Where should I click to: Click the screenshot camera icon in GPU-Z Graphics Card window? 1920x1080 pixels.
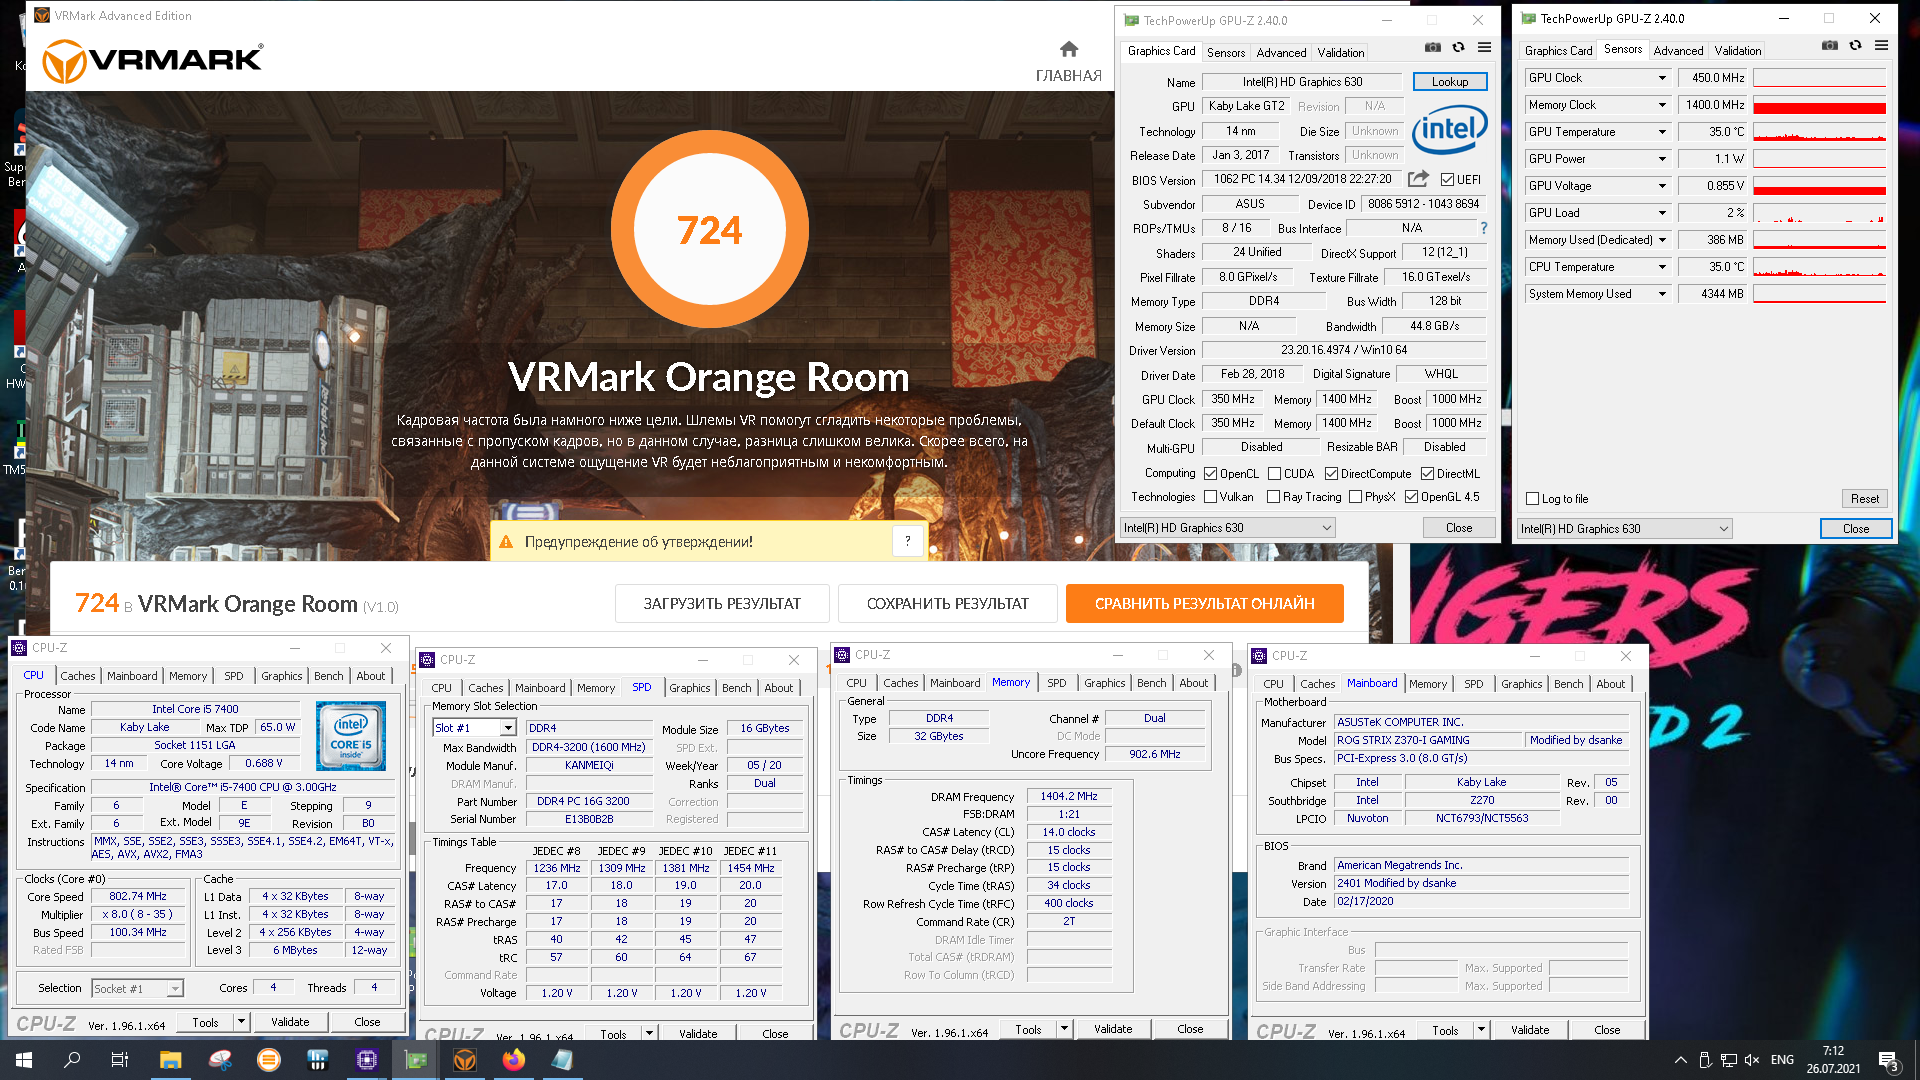click(x=1433, y=48)
